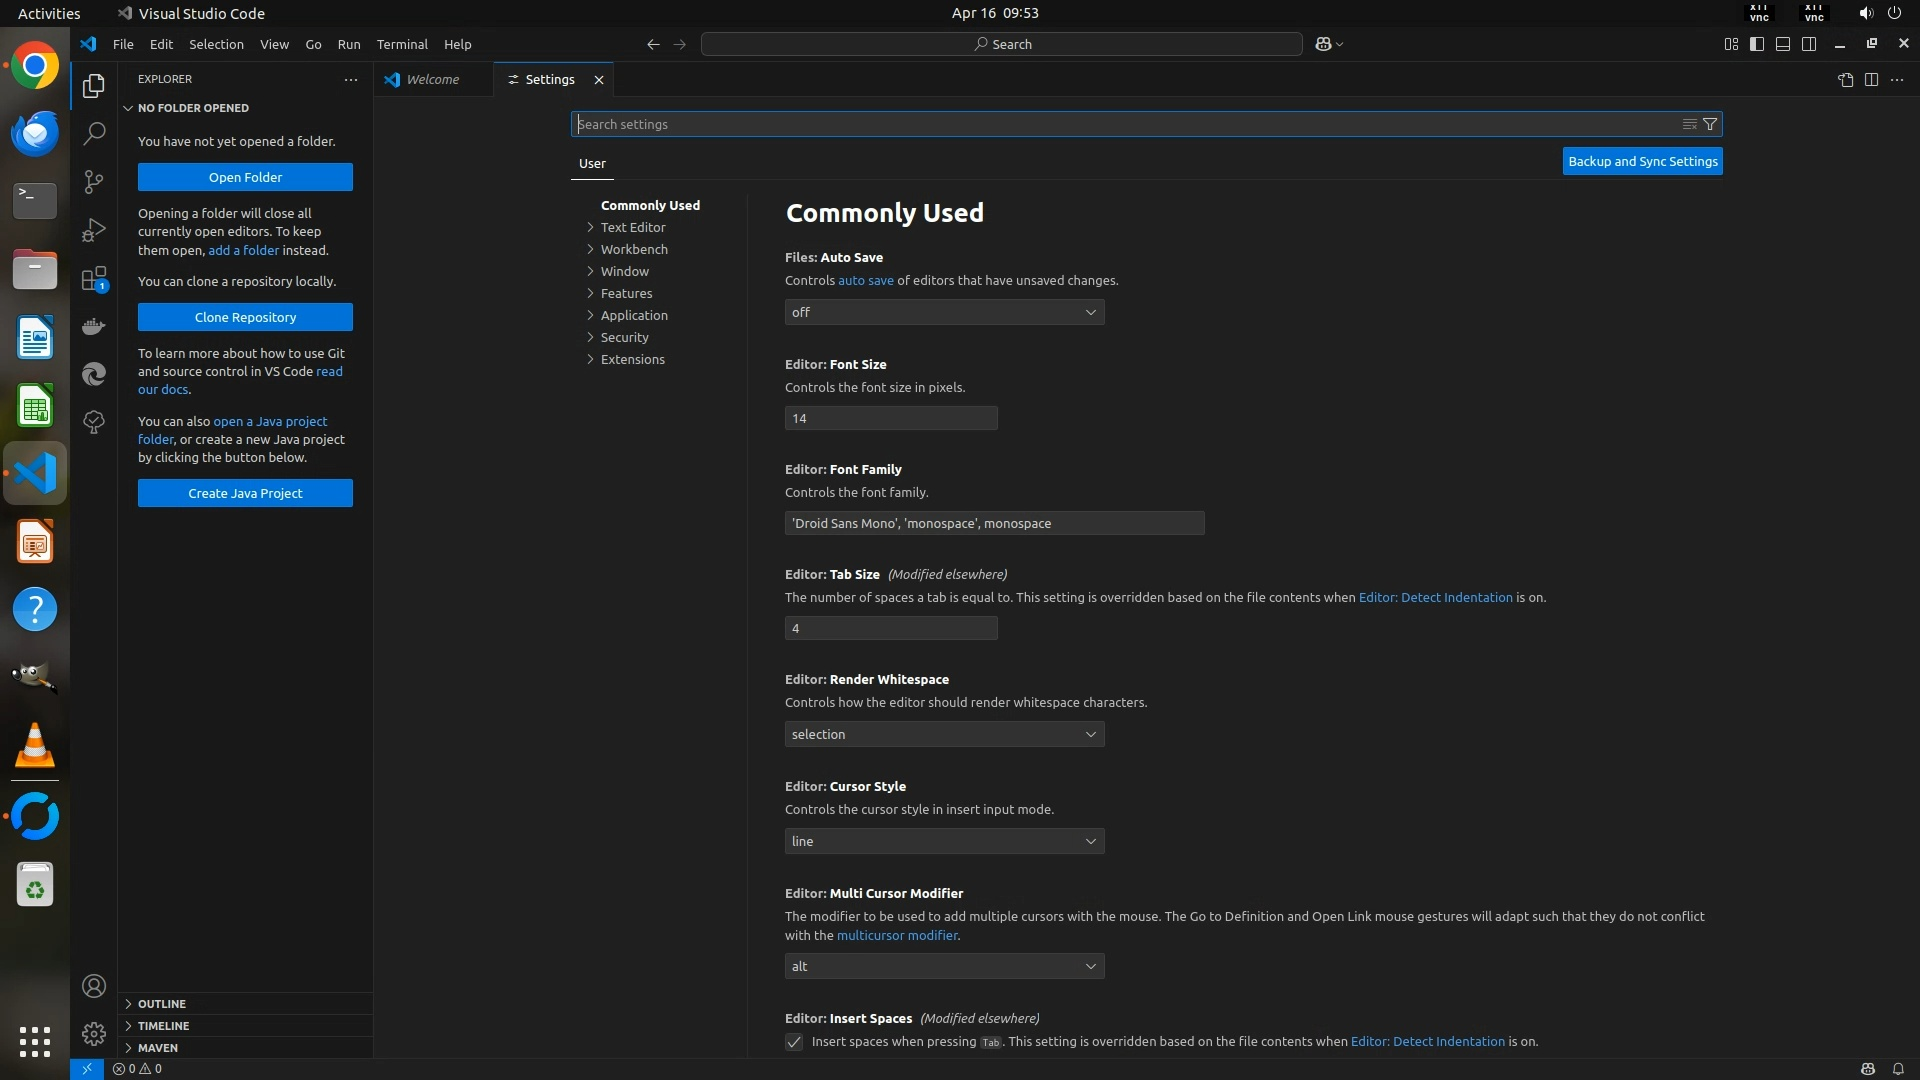Click the Manage gear icon
This screenshot has height=1080, width=1920.
94,1033
